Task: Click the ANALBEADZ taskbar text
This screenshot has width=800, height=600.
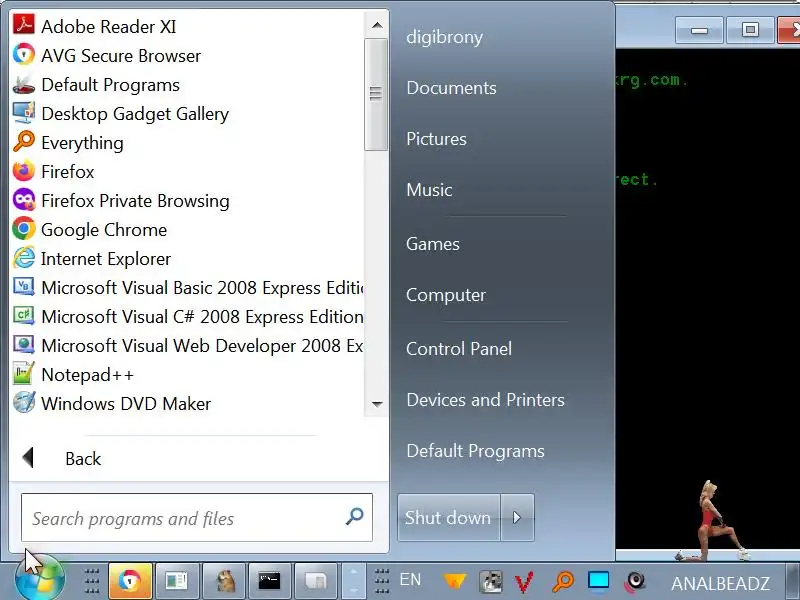Action: coord(720,583)
